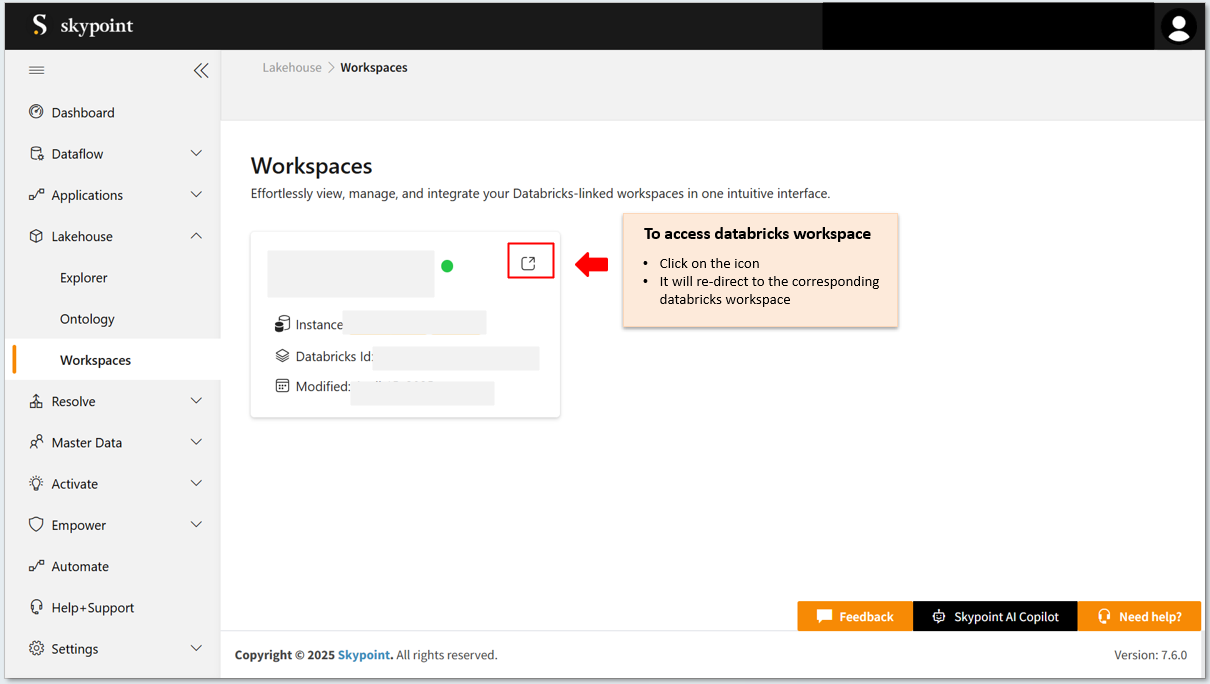Viewport: 1210px width, 684px height.
Task: Expand the Dataflow menu chevron
Action: pos(196,153)
